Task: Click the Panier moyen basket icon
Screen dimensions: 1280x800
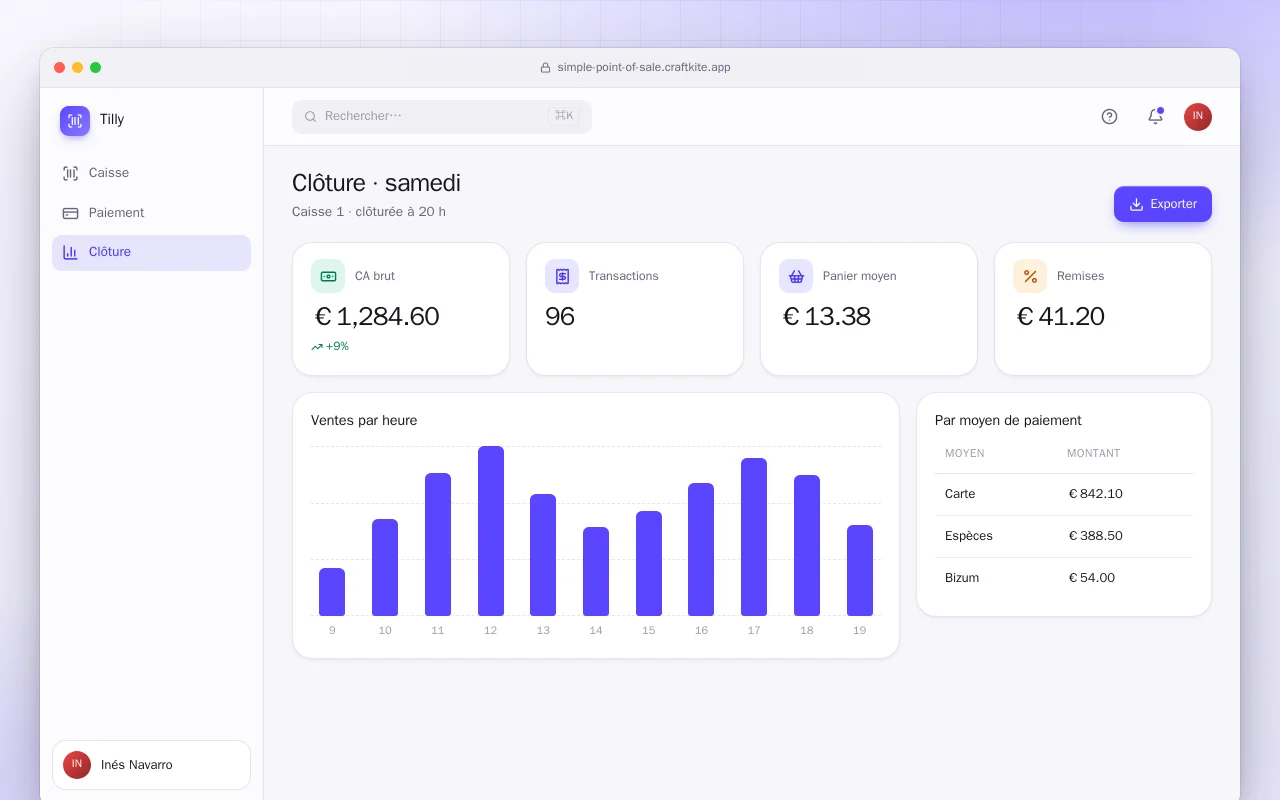Action: [x=796, y=276]
